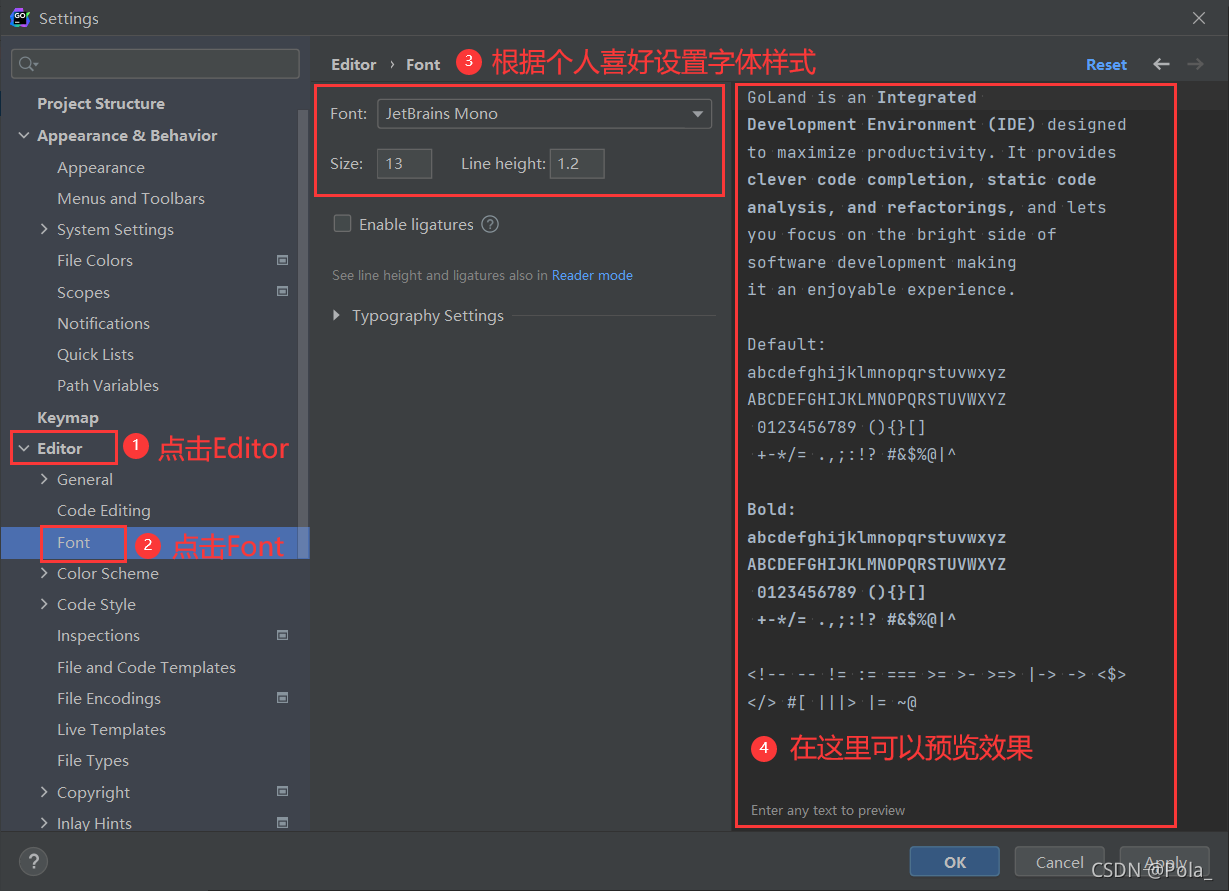The image size is (1229, 891).
Task: Click the help question mark next to Enable ligatures
Action: (x=490, y=224)
